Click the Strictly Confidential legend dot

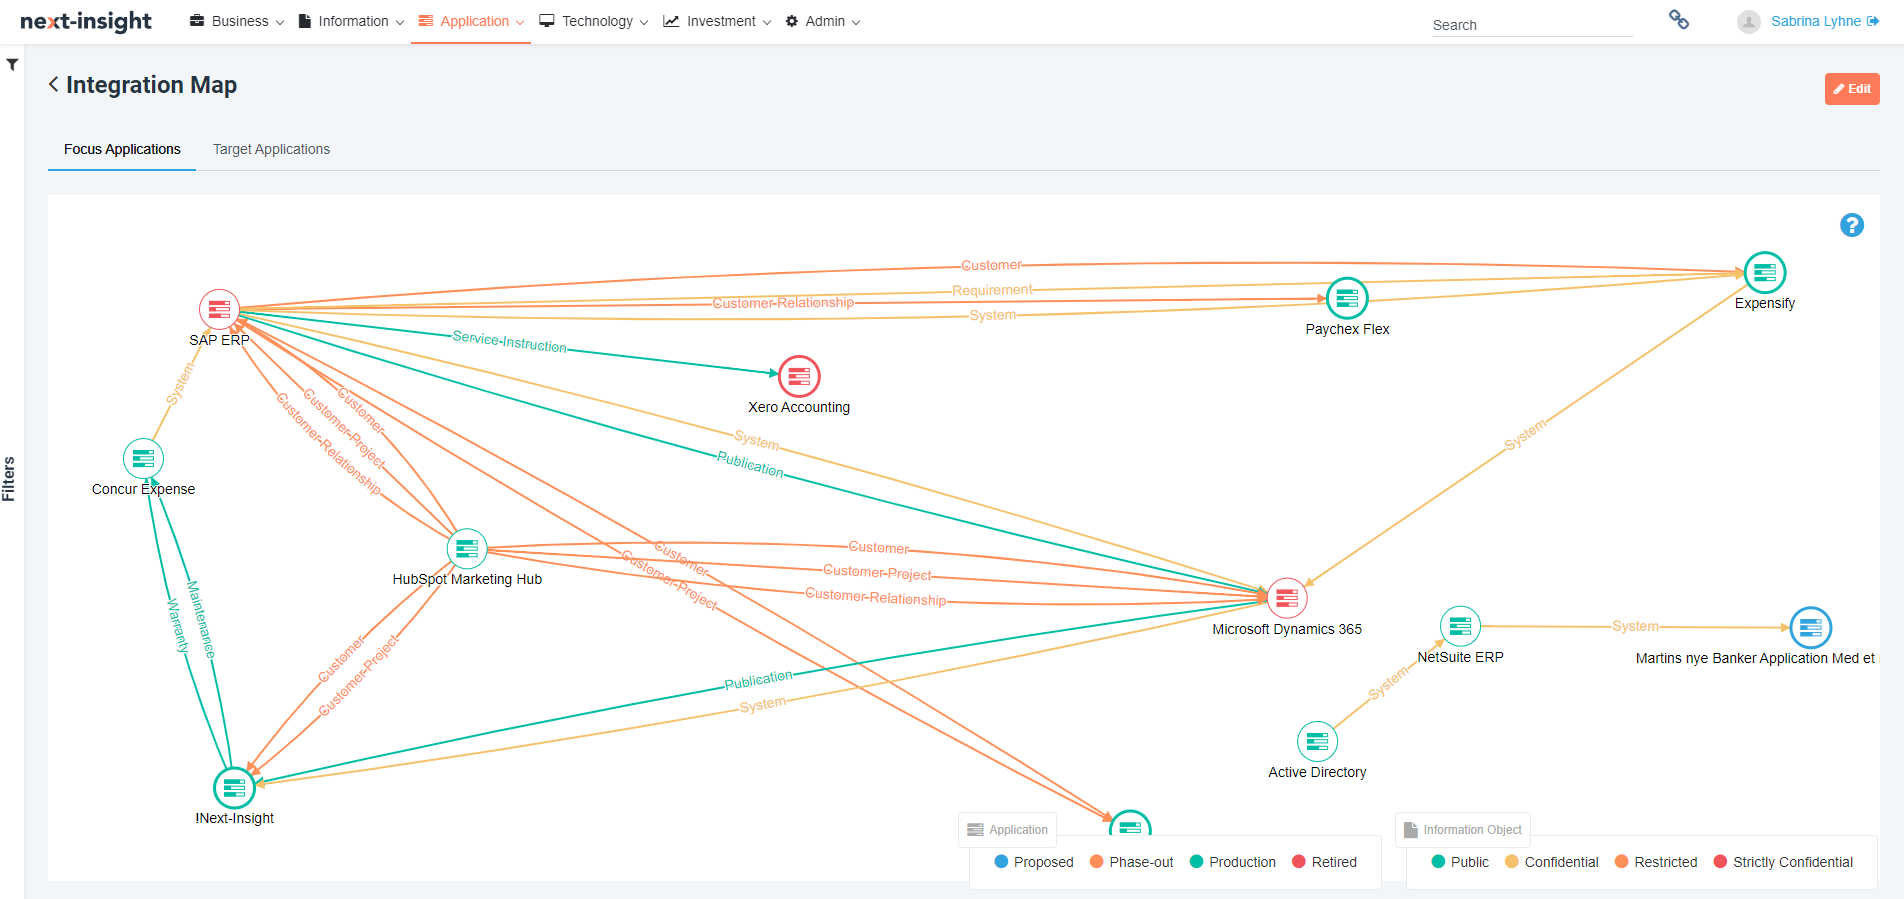pyautogui.click(x=1720, y=861)
